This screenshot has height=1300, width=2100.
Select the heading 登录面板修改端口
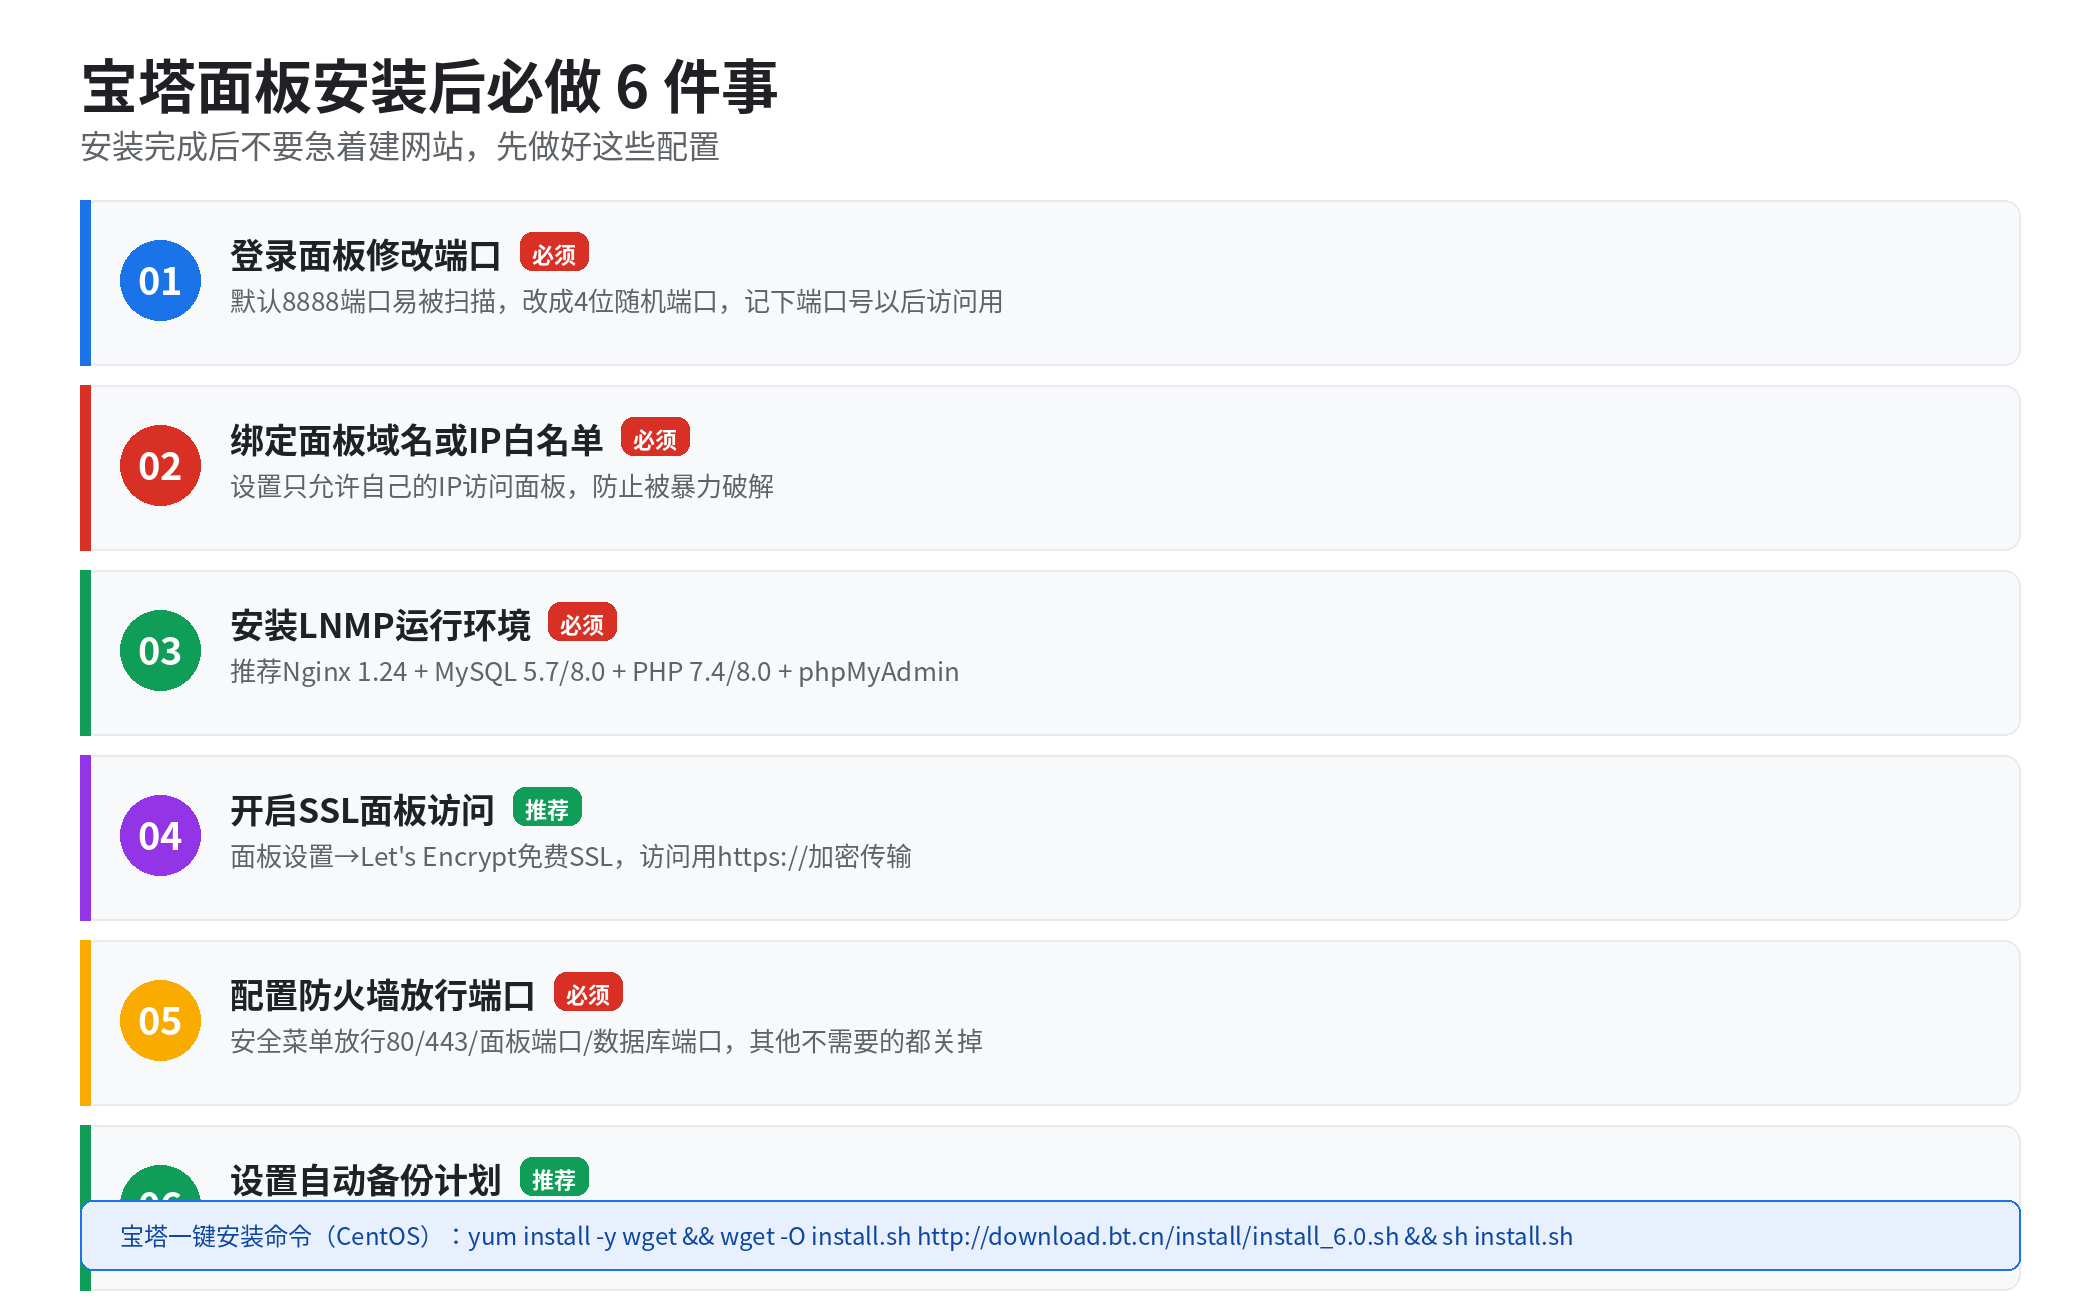pyautogui.click(x=366, y=256)
